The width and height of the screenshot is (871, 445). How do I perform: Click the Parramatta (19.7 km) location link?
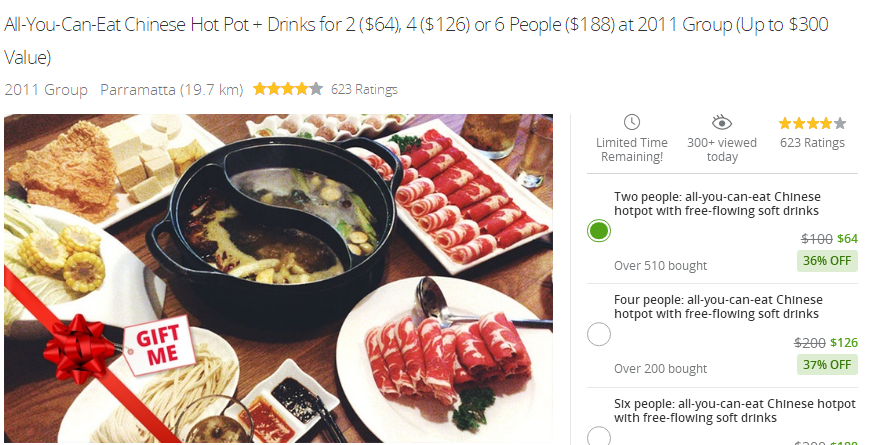point(172,89)
